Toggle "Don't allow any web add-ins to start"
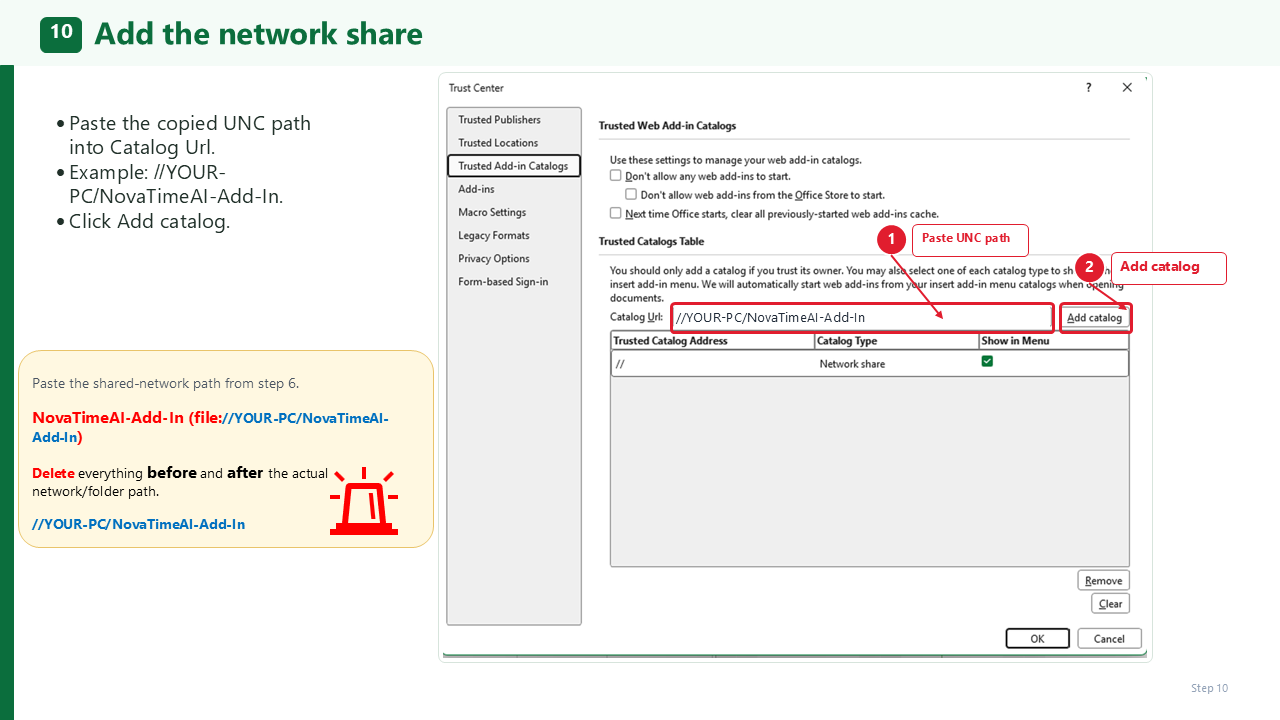Image resolution: width=1280 pixels, height=720 pixels. (x=616, y=176)
